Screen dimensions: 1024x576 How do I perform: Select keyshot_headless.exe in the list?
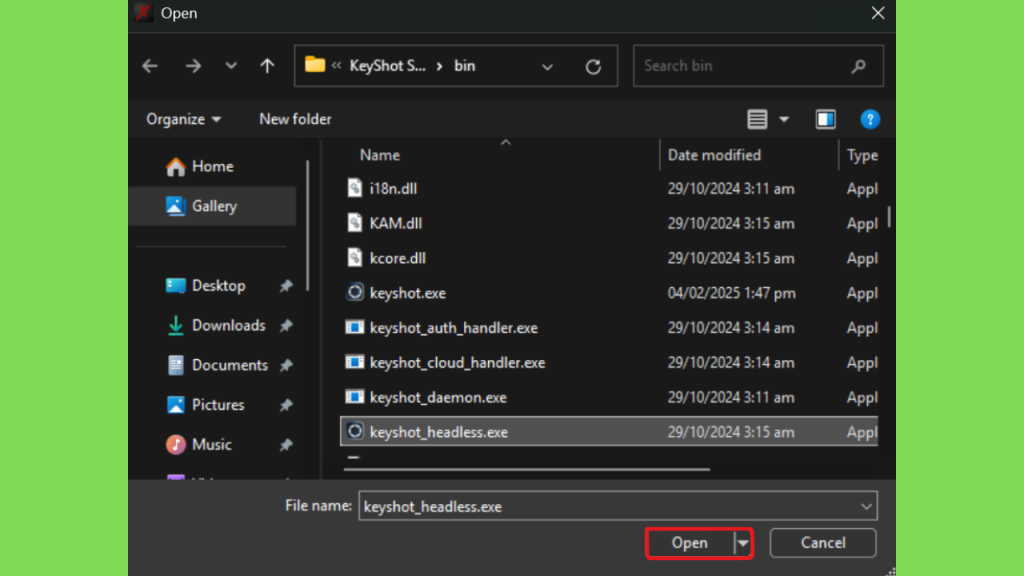(x=609, y=432)
